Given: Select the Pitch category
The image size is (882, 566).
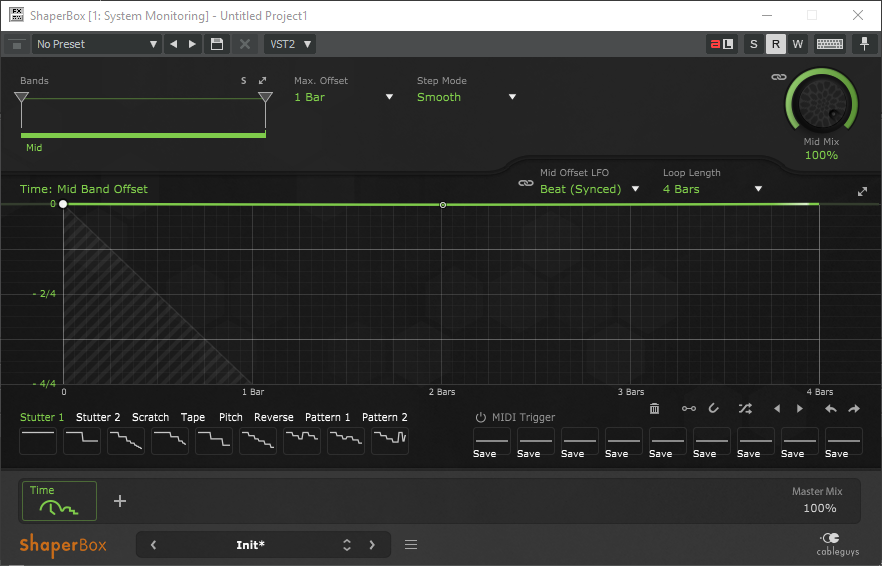Looking at the screenshot, I should pyautogui.click(x=231, y=417).
